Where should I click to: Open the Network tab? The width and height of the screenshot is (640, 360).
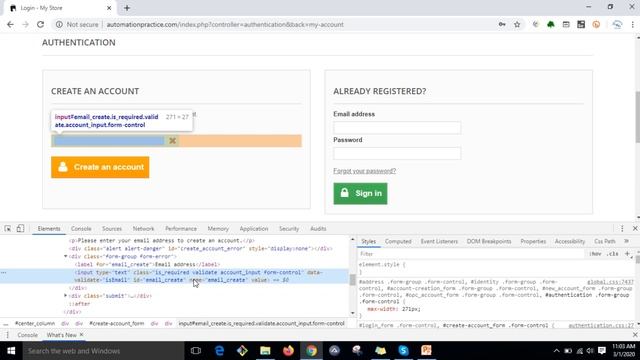coord(144,229)
